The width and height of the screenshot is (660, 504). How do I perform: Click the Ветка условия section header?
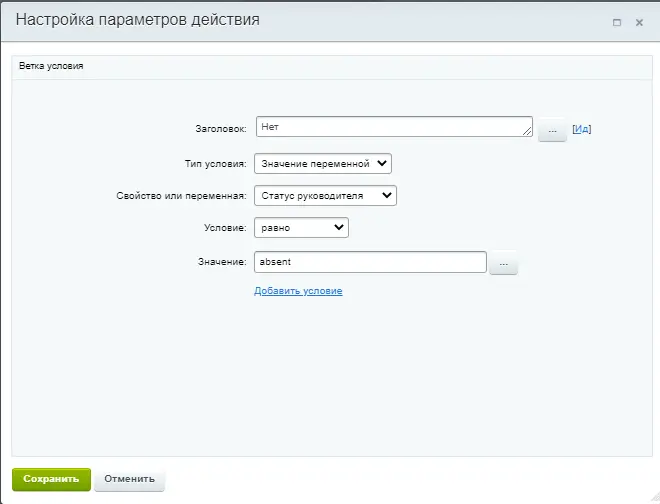332,66
